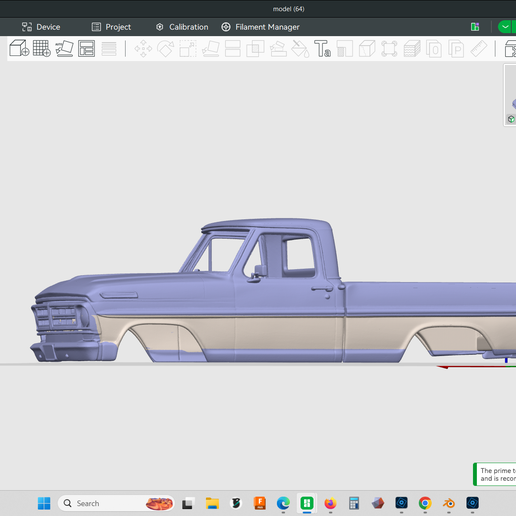Click the layered block toolbar icon
The image size is (516, 516).
[x=412, y=49]
